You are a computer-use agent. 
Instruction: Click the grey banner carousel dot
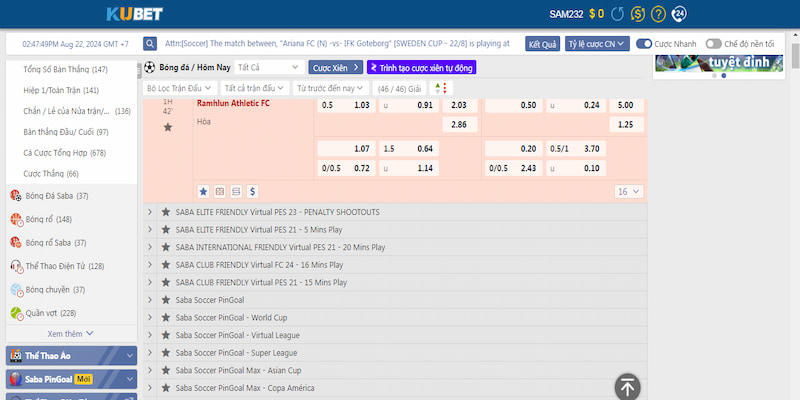(x=714, y=76)
